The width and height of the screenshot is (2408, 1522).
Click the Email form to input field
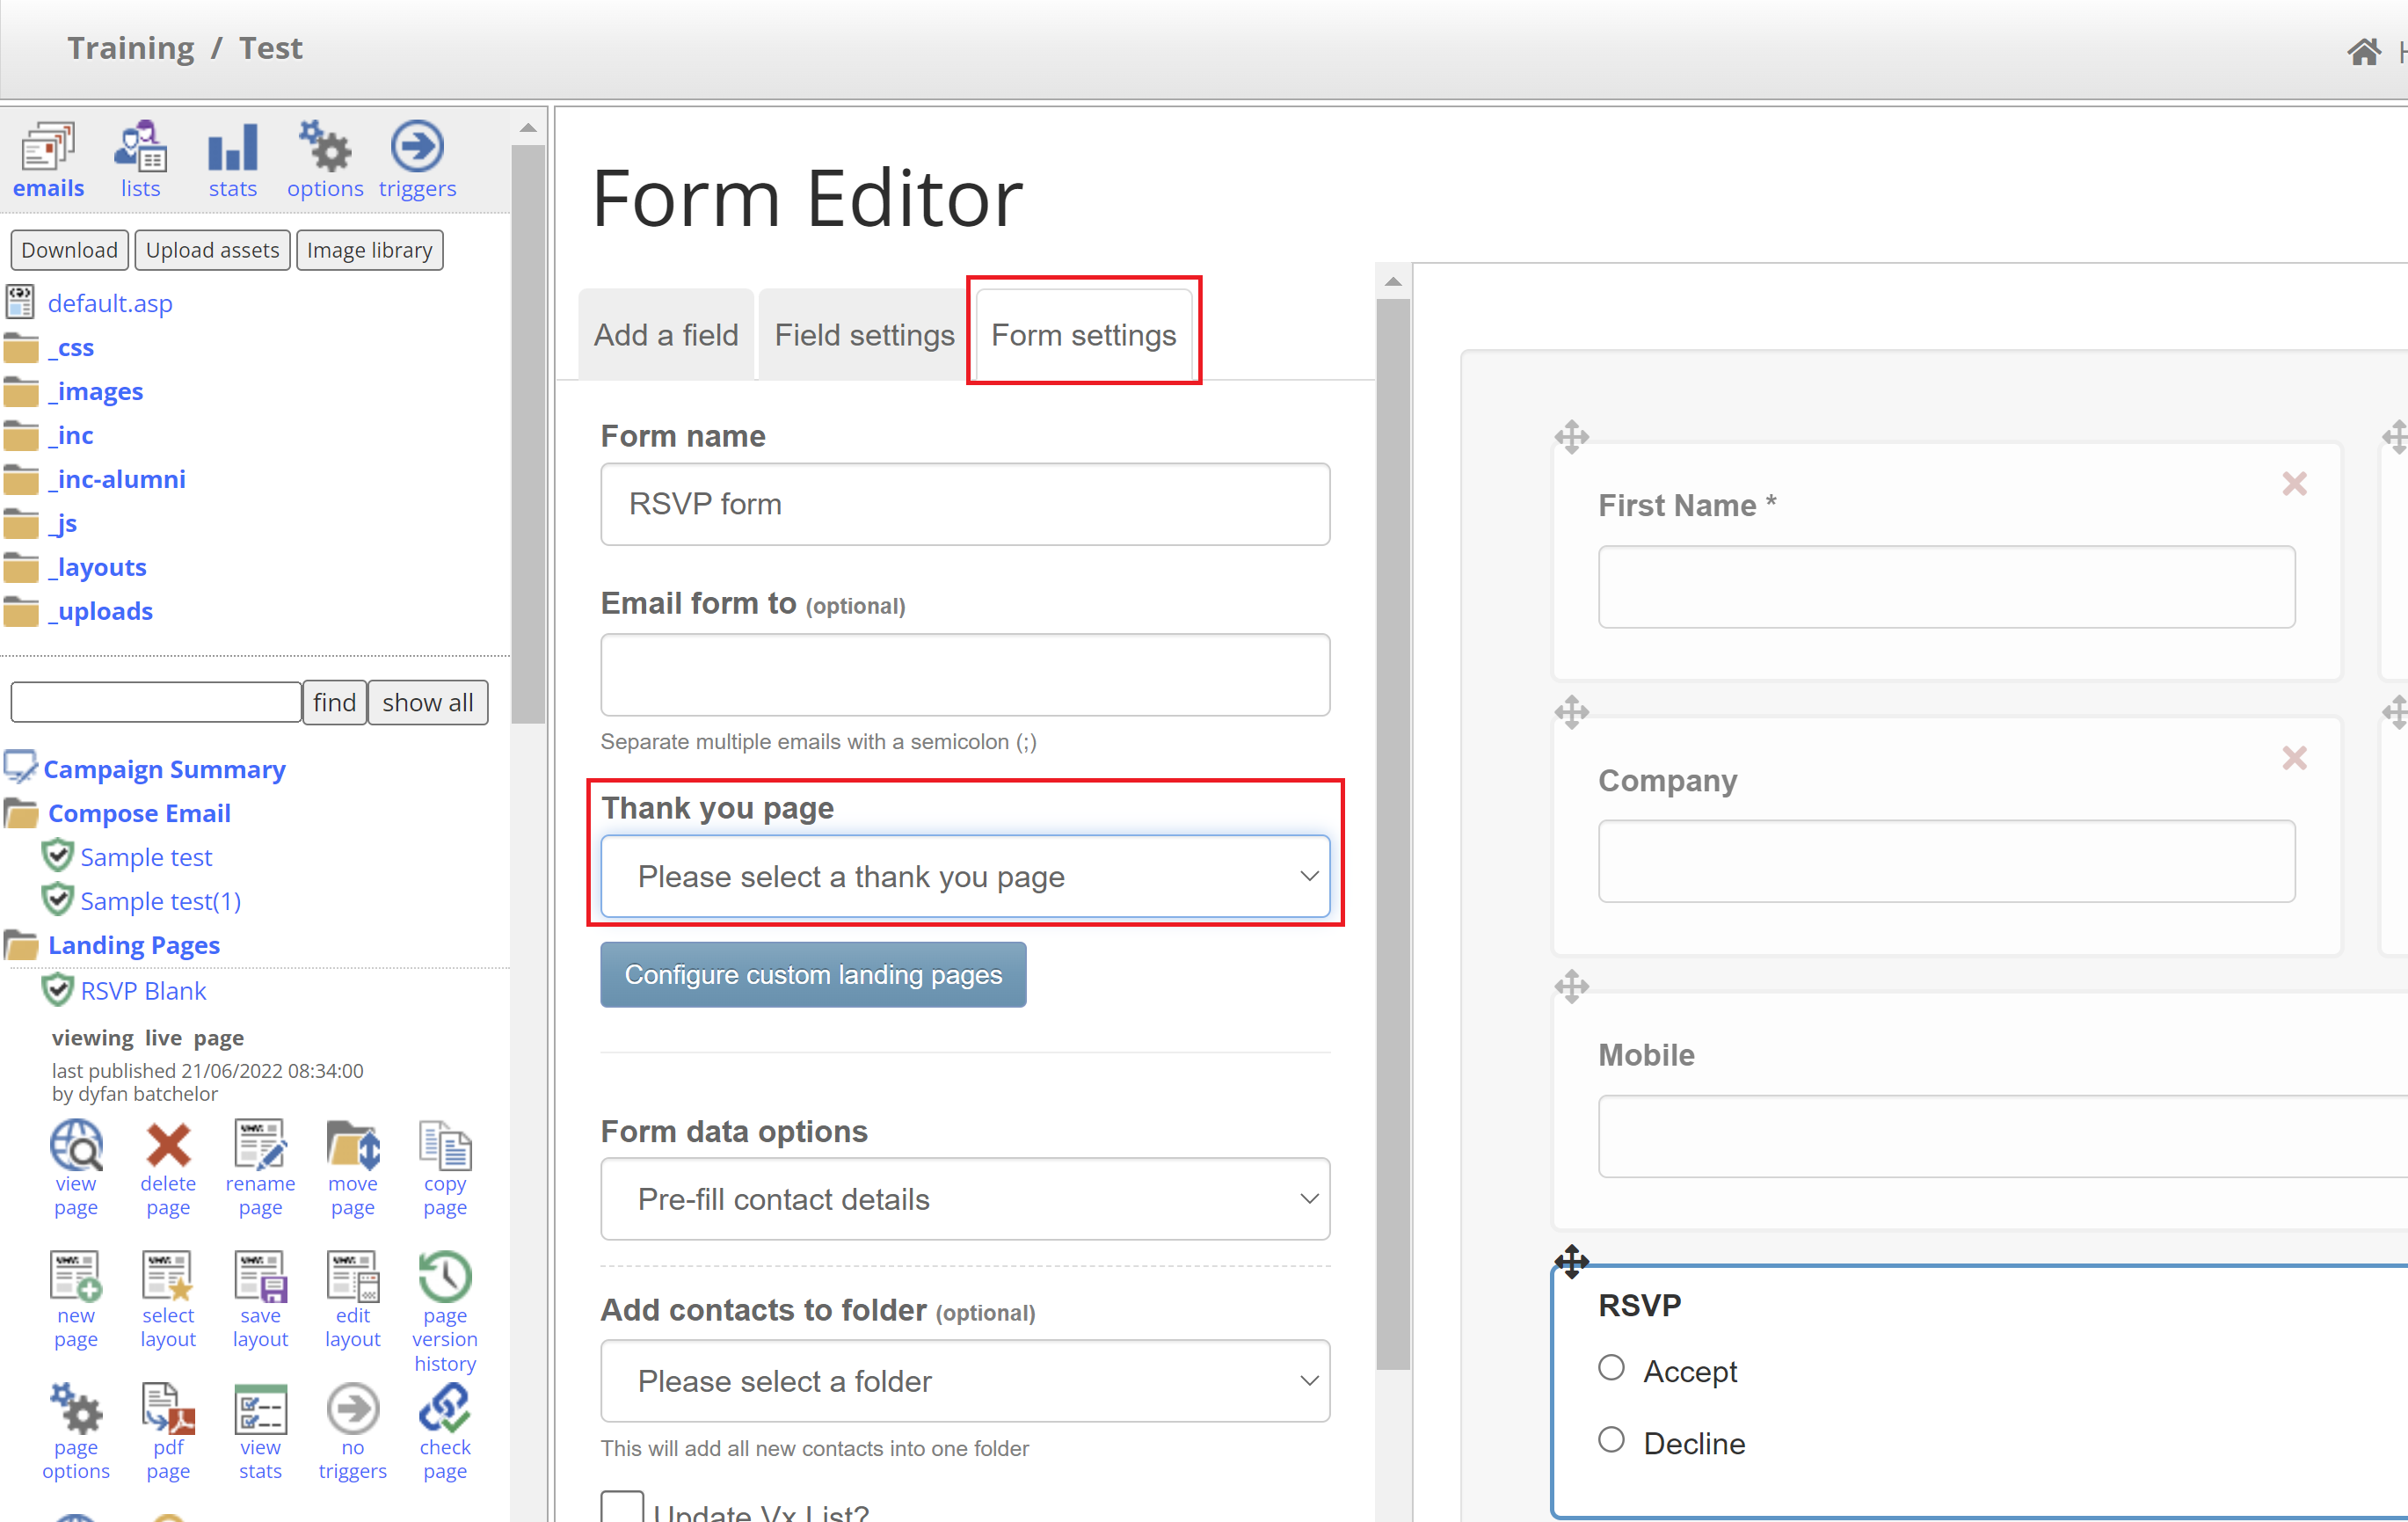click(965, 675)
